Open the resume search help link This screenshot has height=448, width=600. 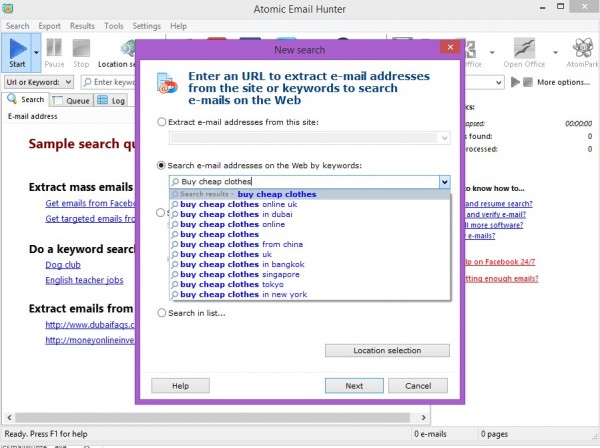tap(499, 204)
